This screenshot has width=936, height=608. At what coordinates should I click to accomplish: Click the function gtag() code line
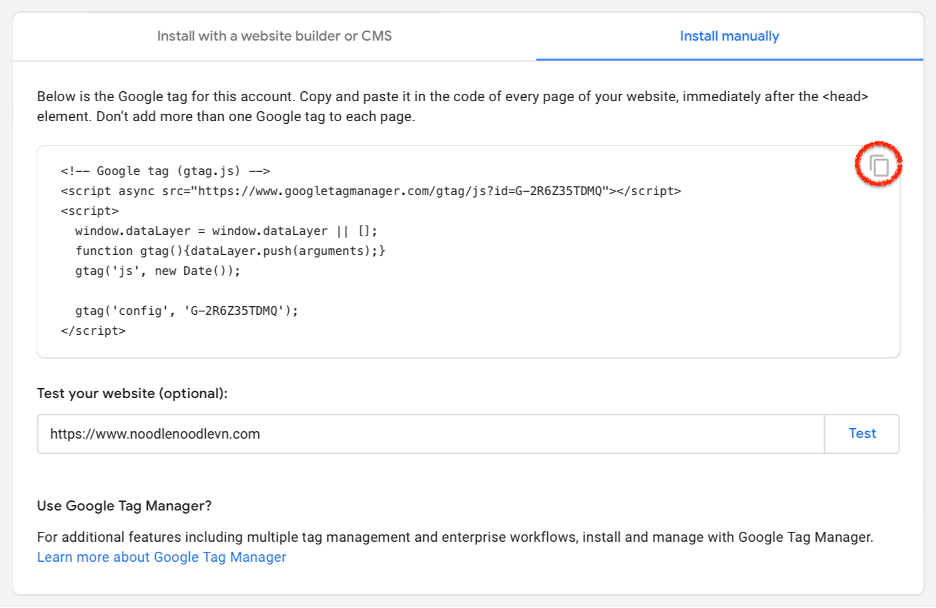[230, 251]
